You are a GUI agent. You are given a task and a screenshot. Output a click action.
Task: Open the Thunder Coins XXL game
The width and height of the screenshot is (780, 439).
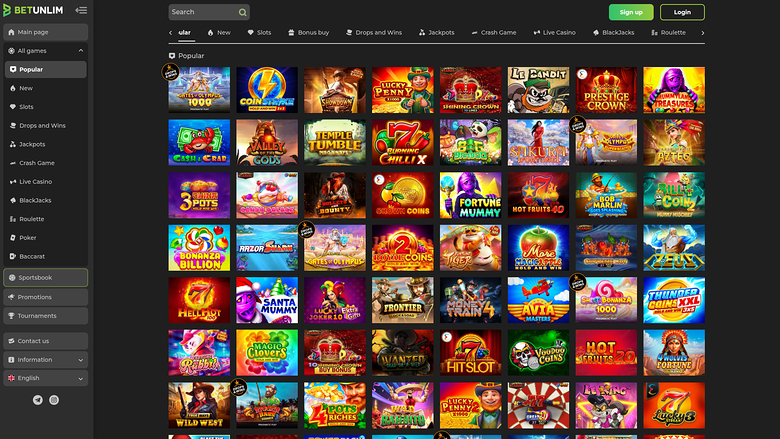tap(674, 300)
